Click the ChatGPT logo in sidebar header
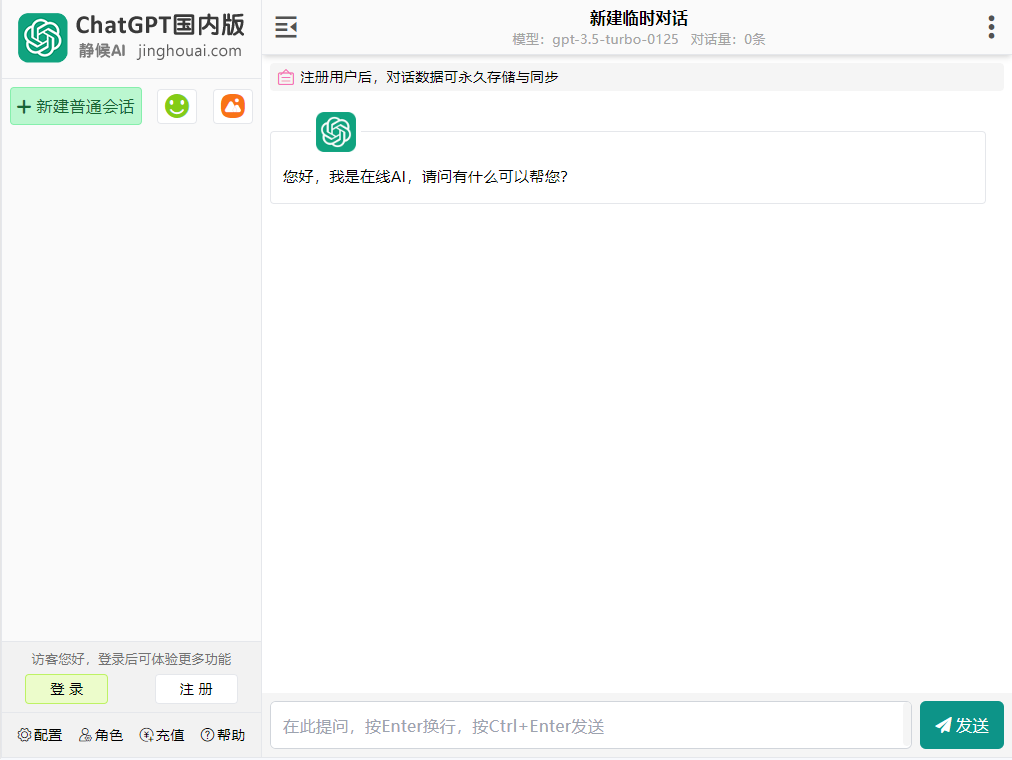 (x=43, y=37)
